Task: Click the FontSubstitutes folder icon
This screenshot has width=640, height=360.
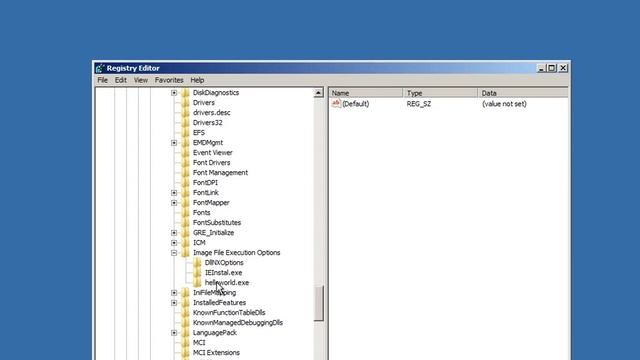Action: tap(185, 223)
